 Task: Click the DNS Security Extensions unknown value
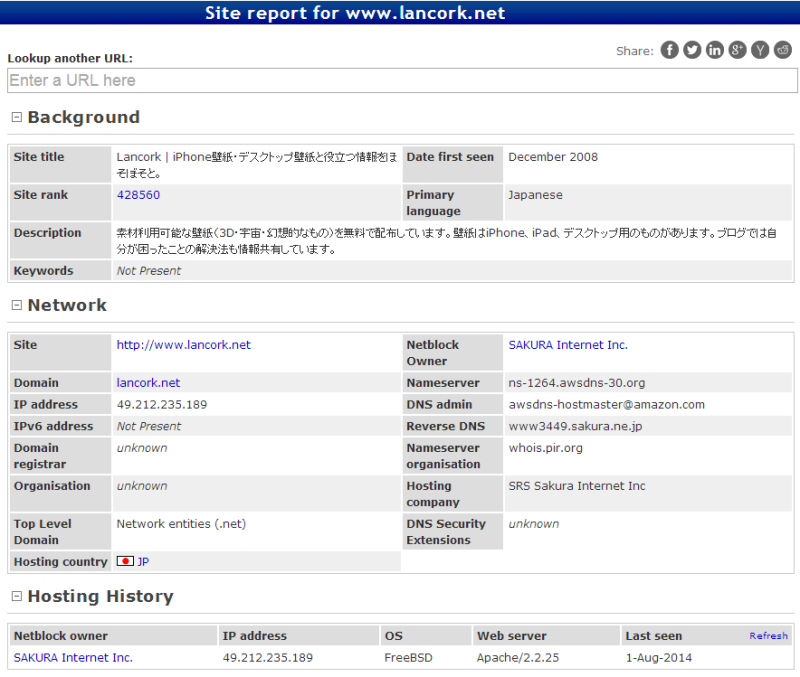[534, 524]
